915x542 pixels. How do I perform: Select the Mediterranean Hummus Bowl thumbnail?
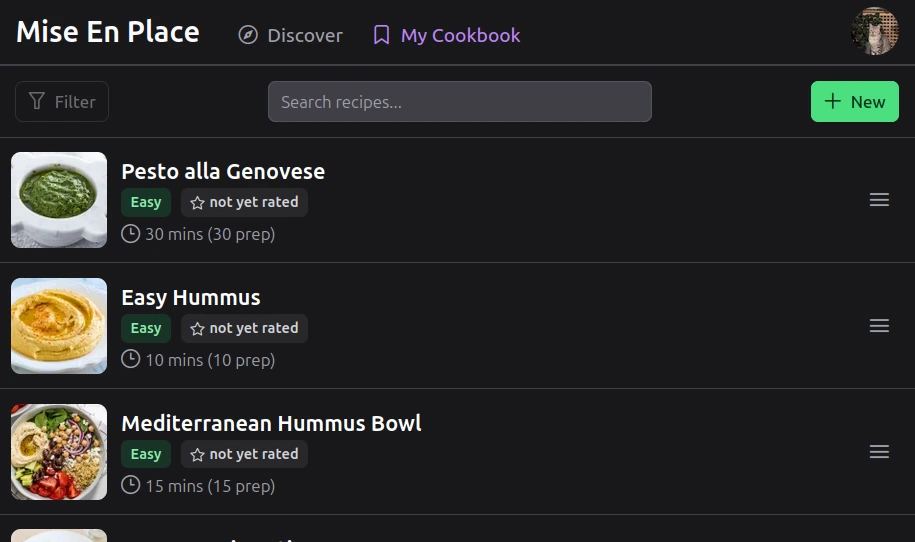59,452
